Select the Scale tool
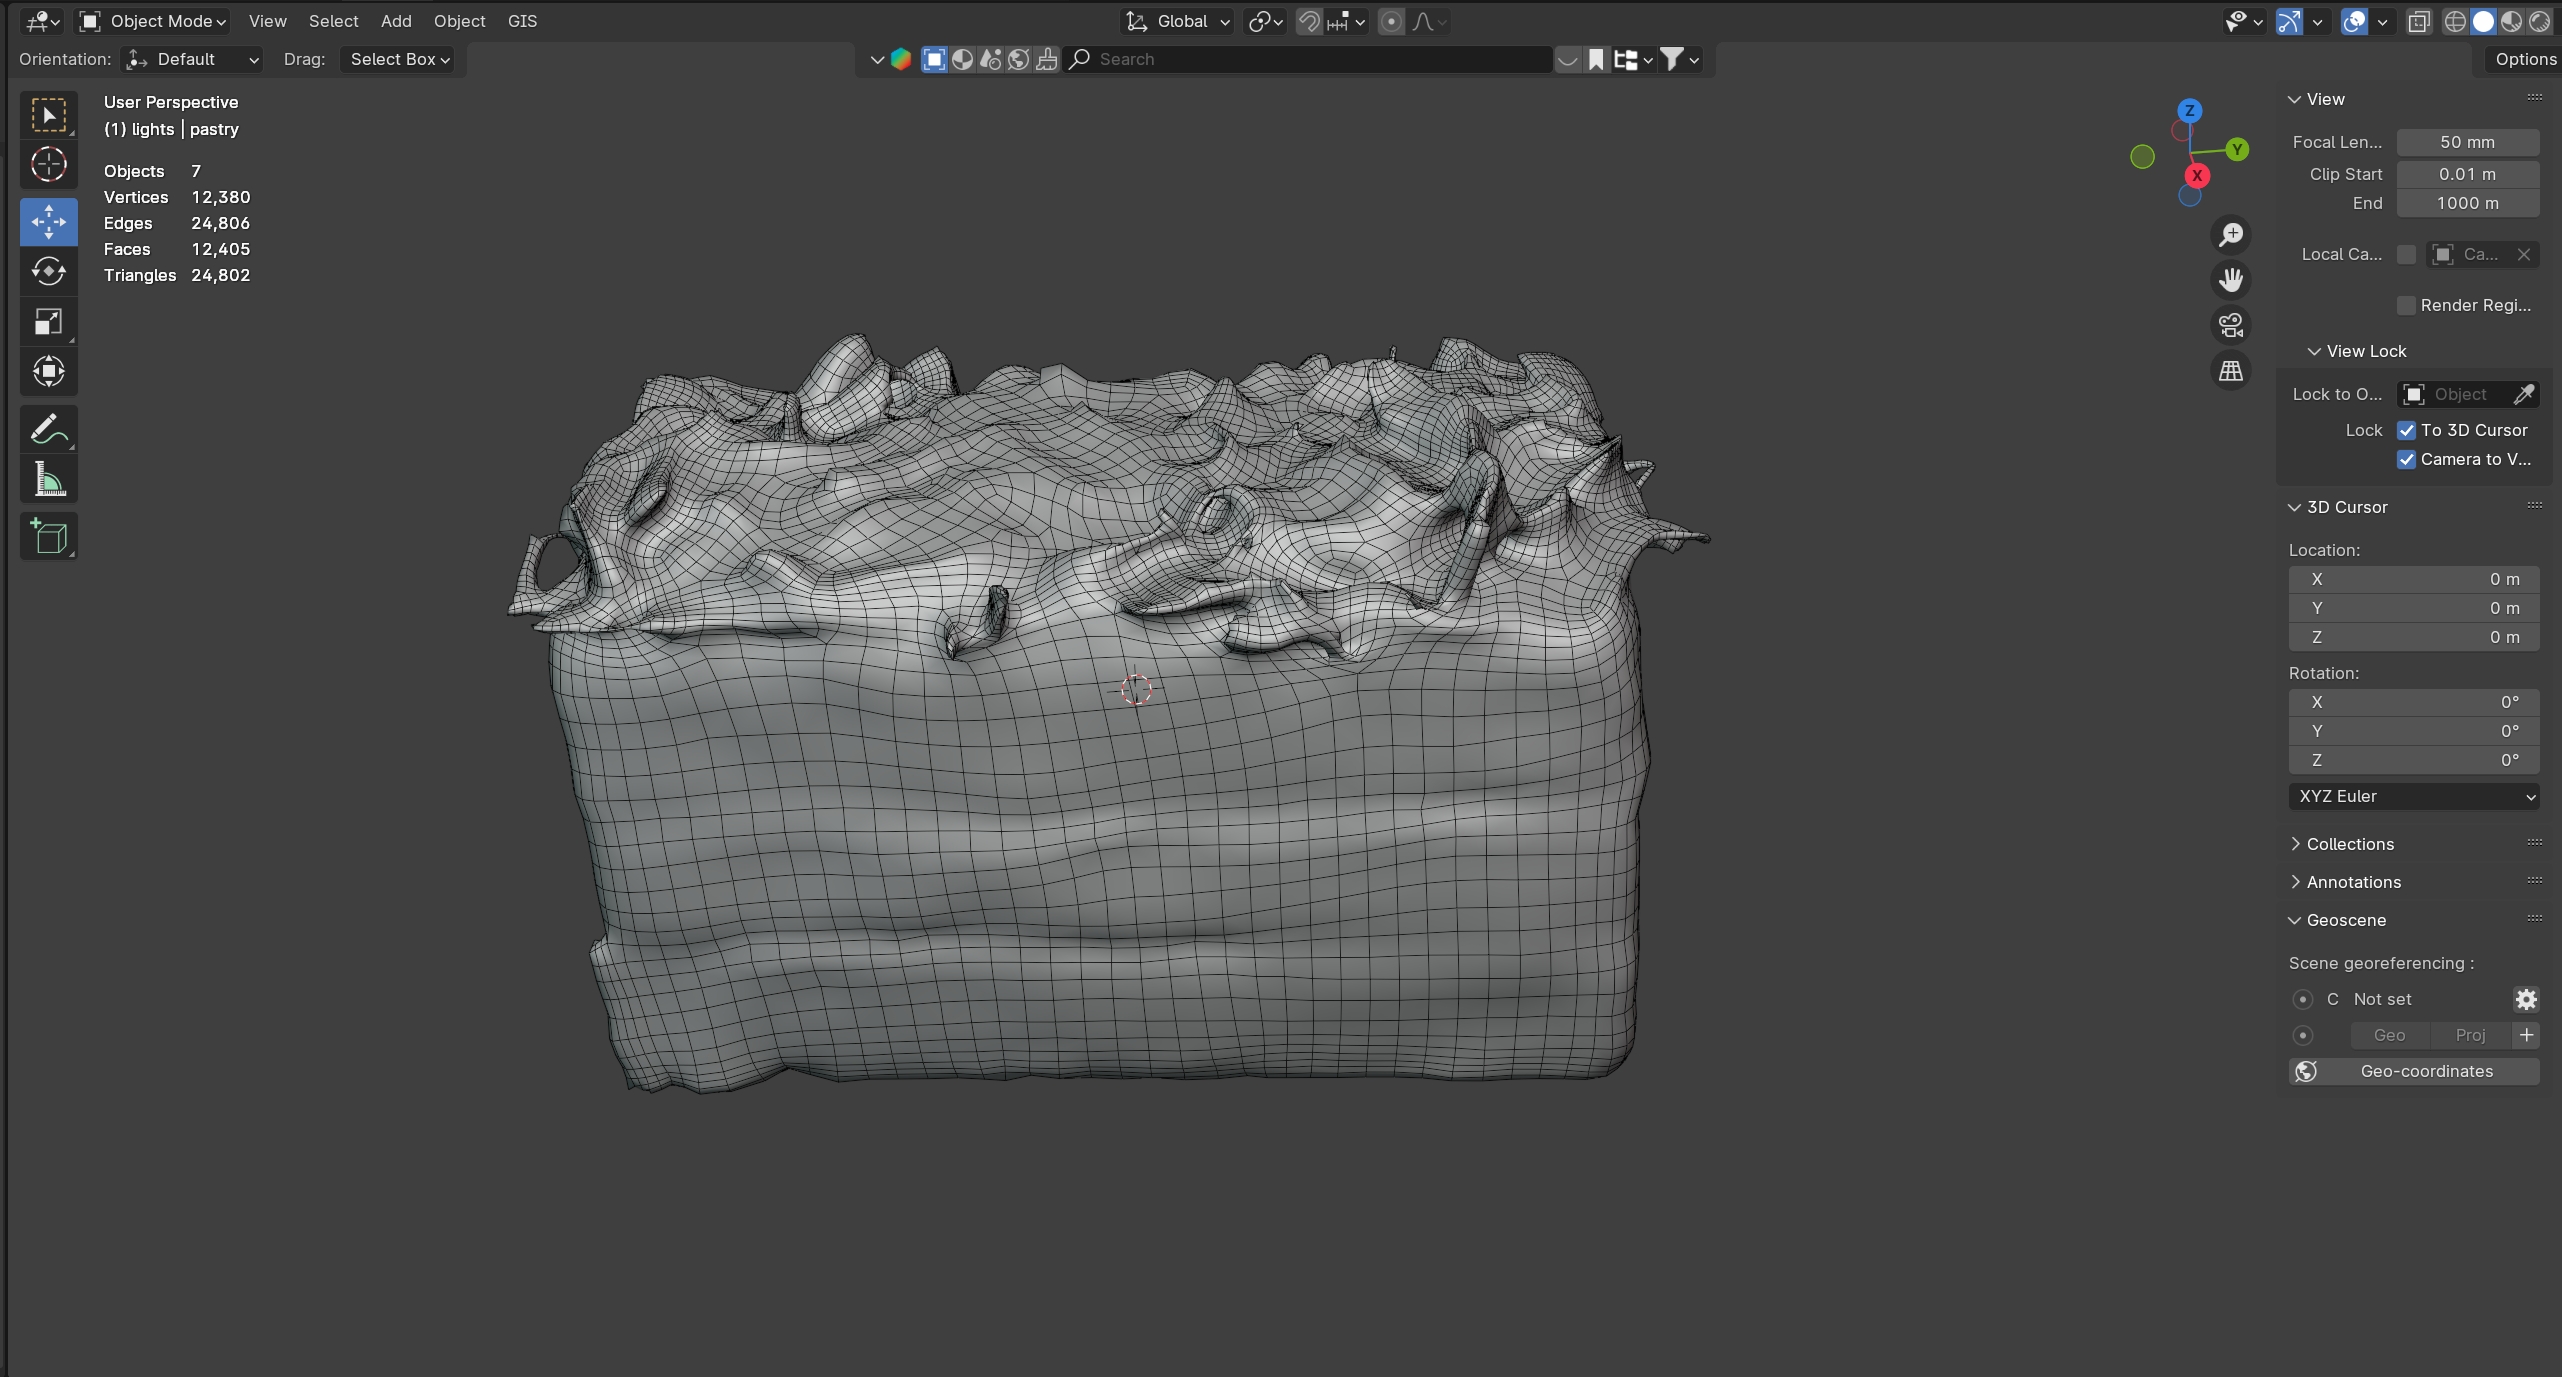Viewport: 2562px width, 1377px height. (x=48, y=321)
